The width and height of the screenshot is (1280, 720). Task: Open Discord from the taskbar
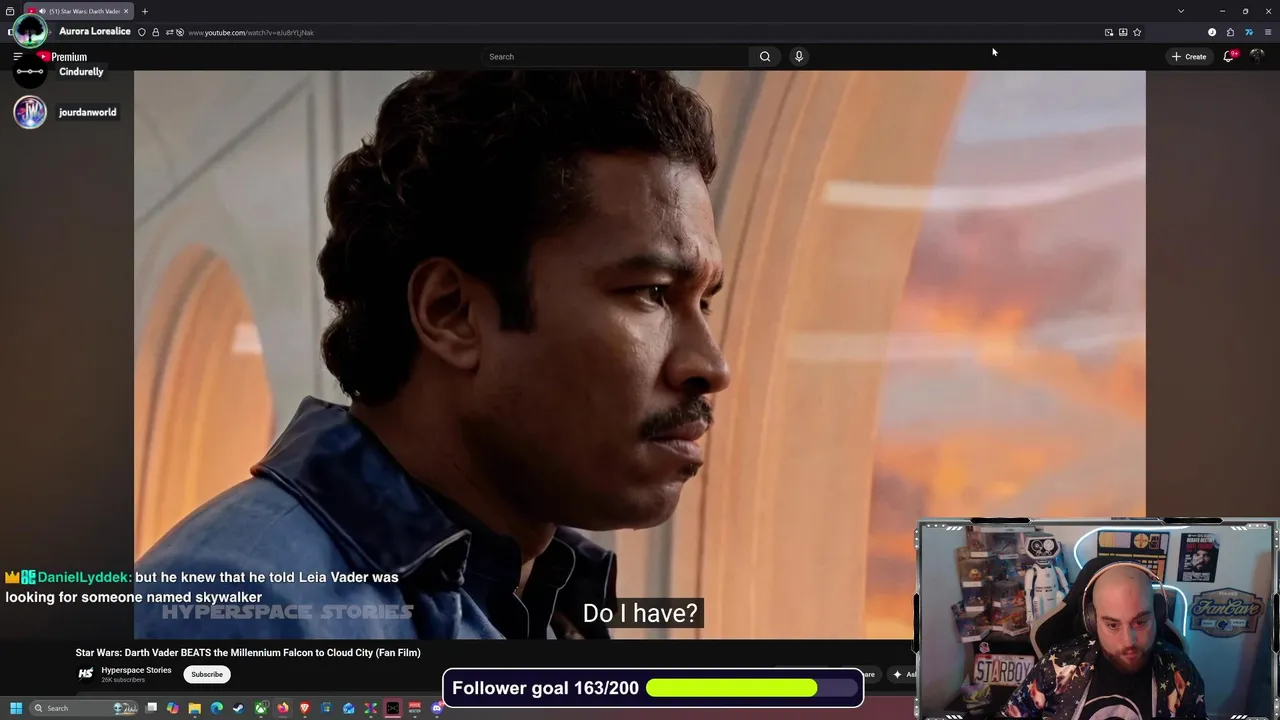point(437,708)
